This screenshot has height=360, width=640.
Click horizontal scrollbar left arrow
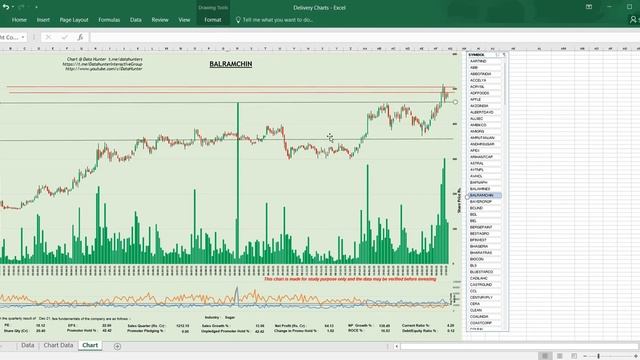(x=396, y=346)
